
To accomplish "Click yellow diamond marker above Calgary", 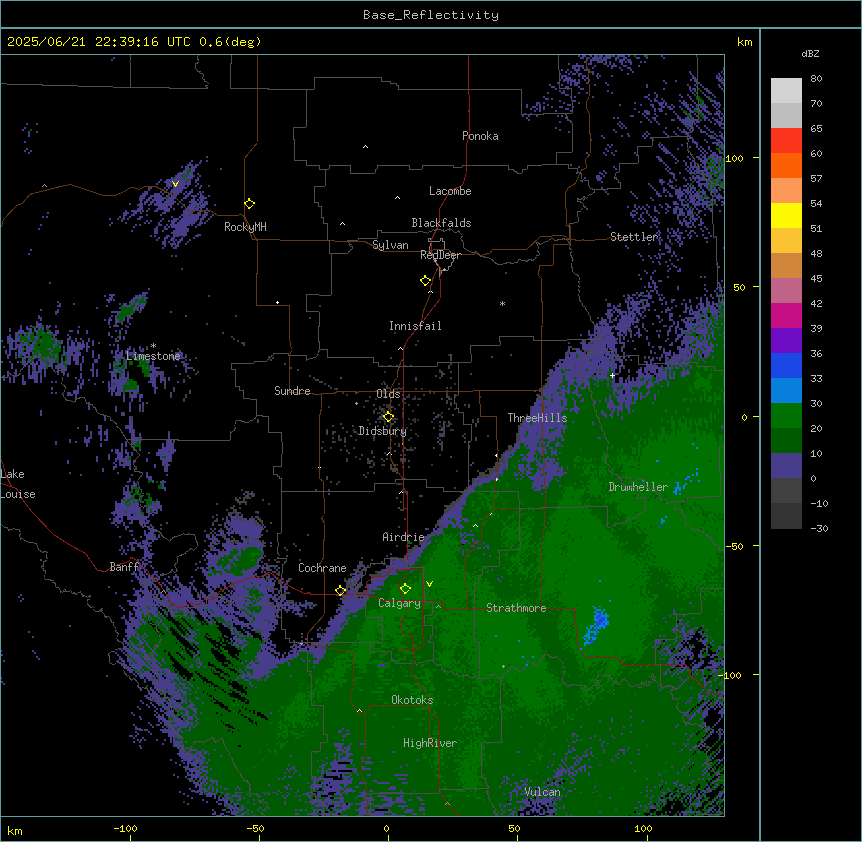I will pos(406,589).
